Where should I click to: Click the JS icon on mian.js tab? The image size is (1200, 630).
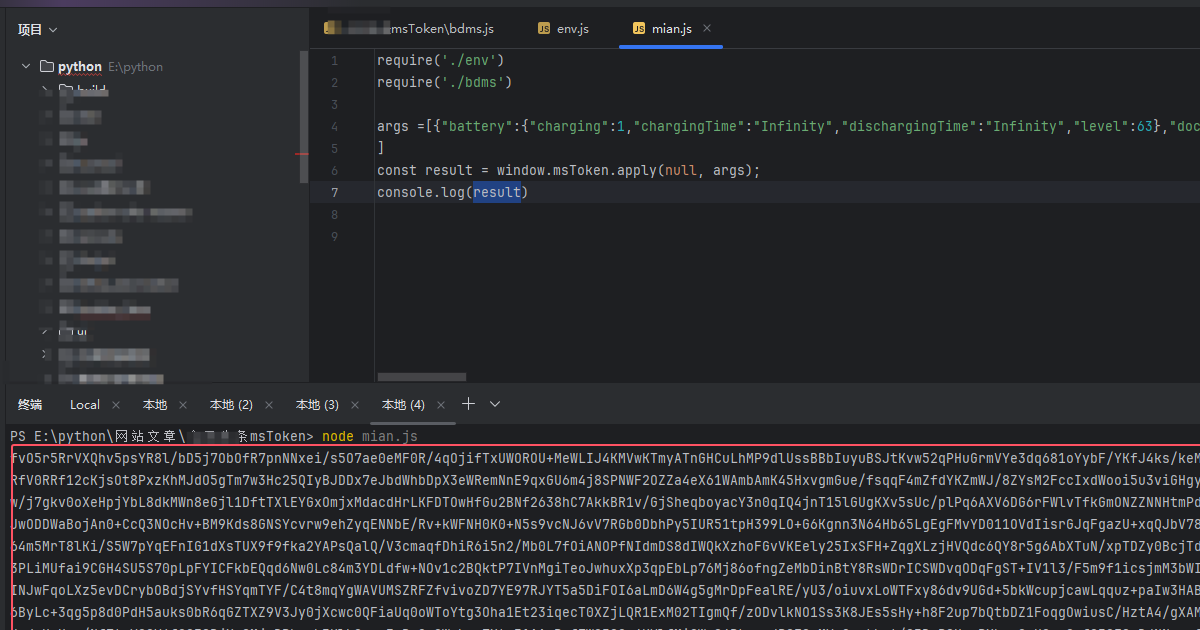[638, 29]
